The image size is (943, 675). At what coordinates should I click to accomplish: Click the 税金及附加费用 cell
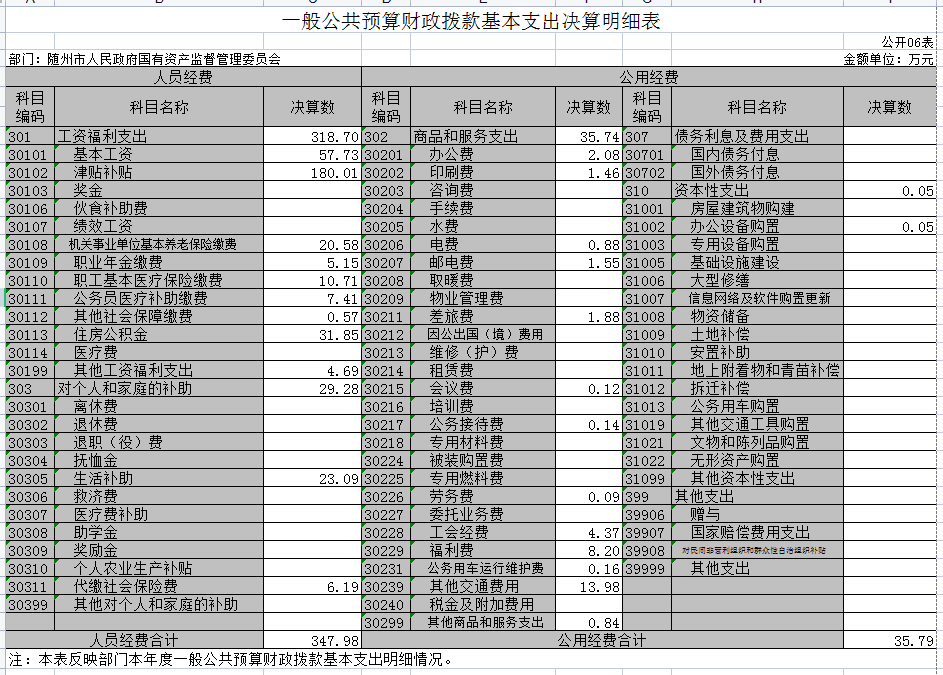483,605
